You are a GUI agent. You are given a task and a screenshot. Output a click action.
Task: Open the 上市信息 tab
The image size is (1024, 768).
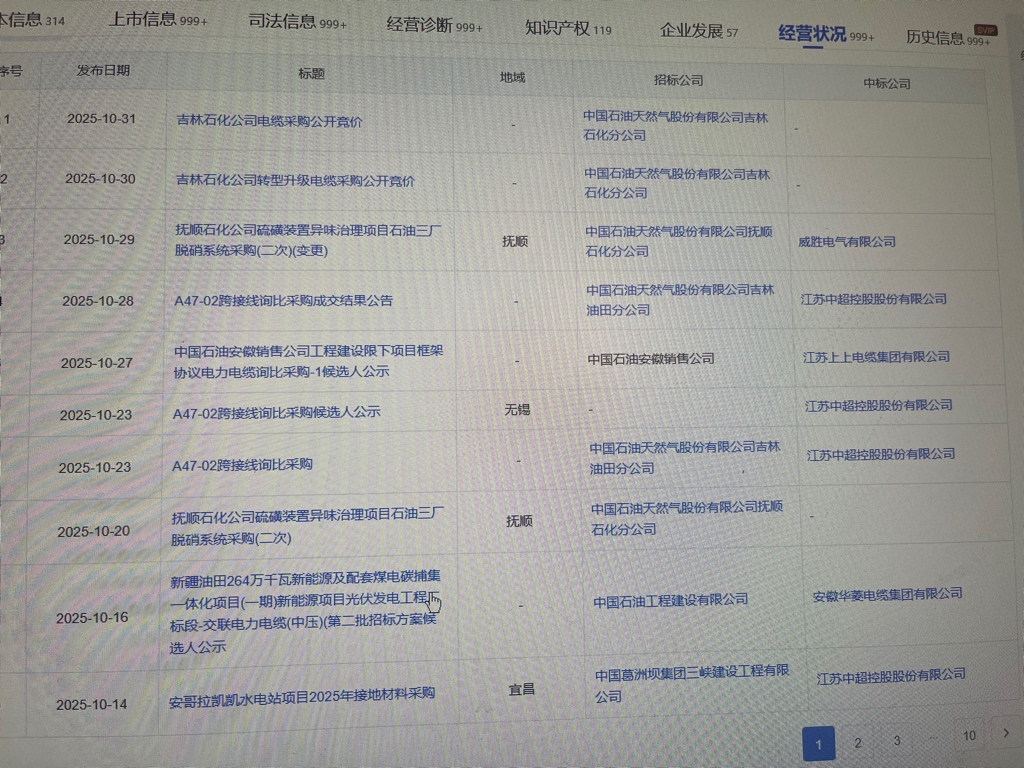tap(158, 19)
